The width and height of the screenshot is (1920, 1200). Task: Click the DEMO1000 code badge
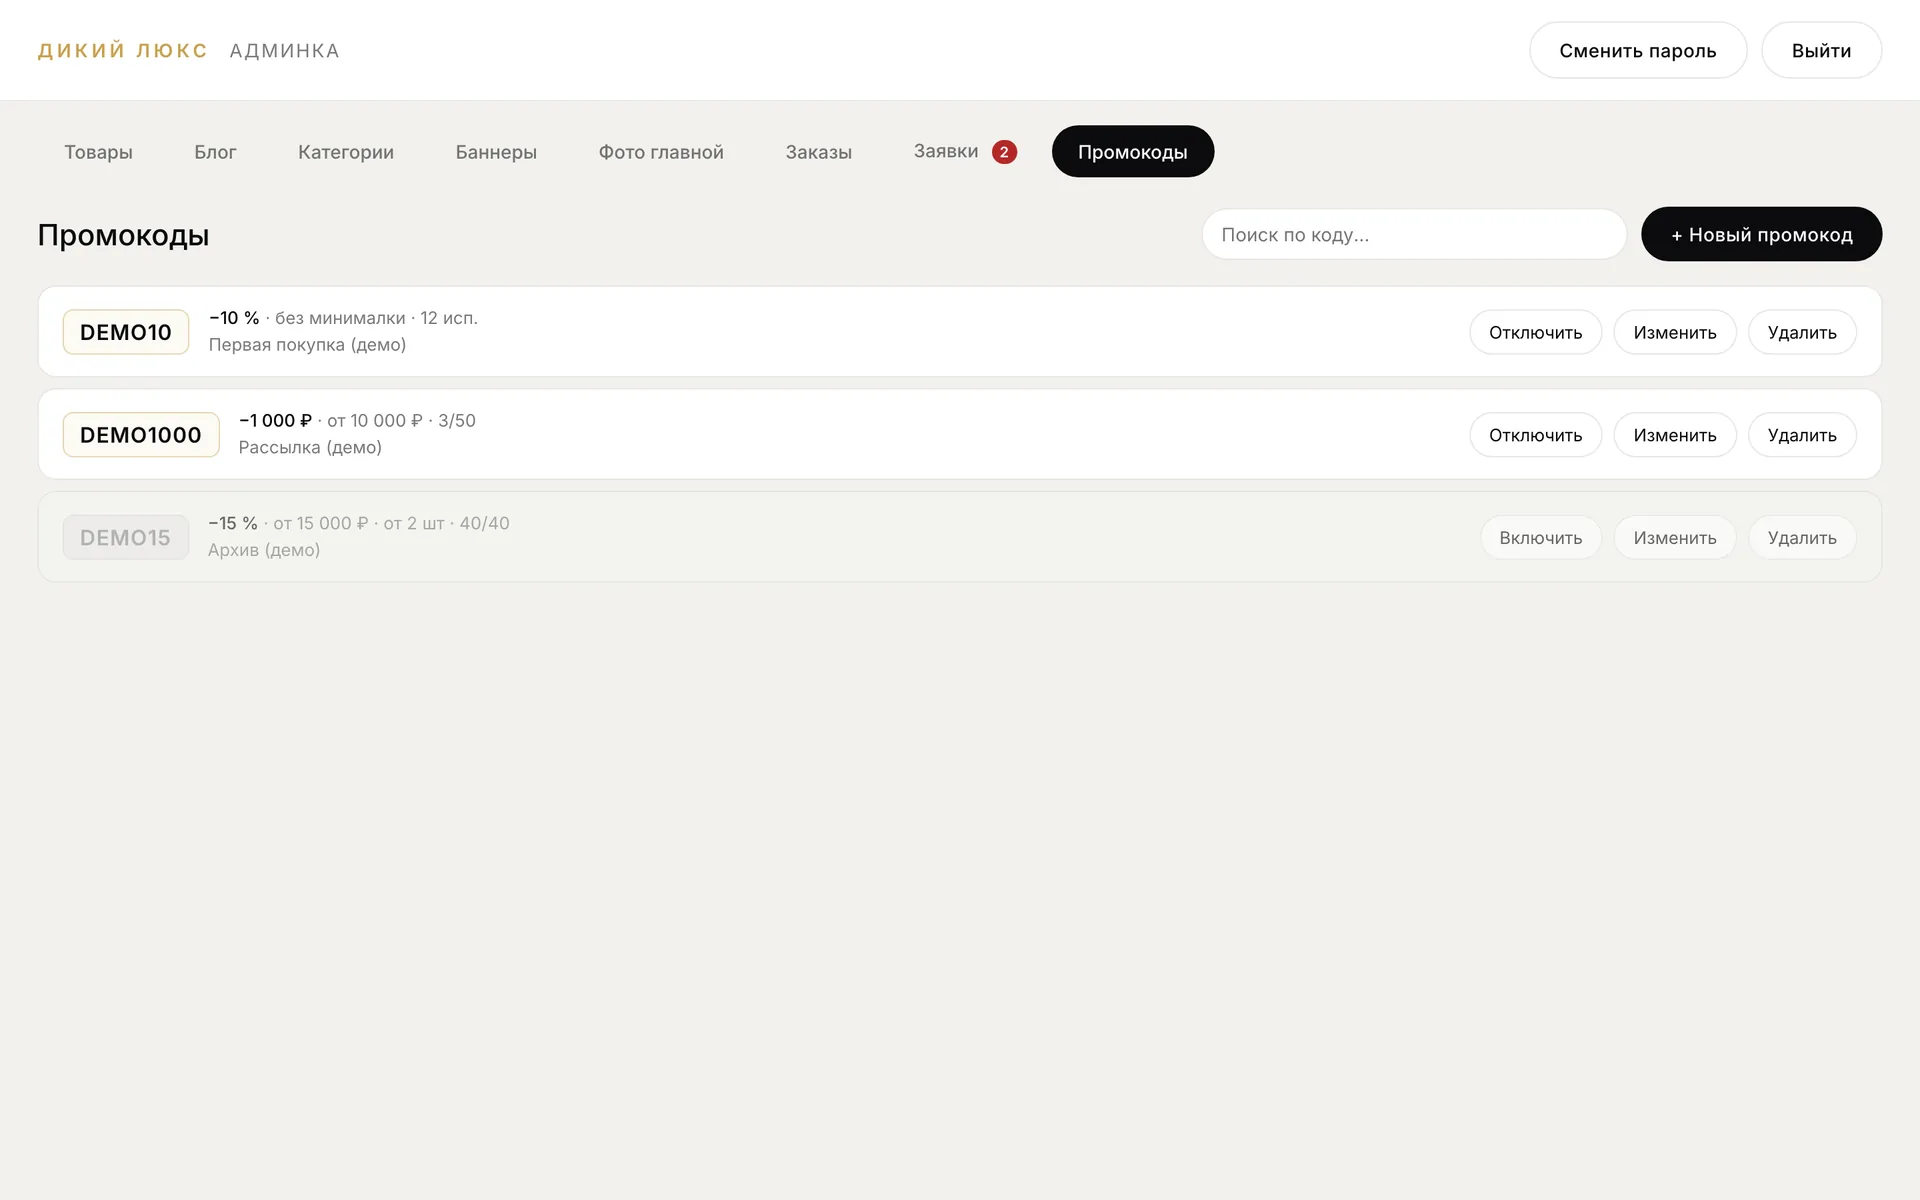click(141, 435)
